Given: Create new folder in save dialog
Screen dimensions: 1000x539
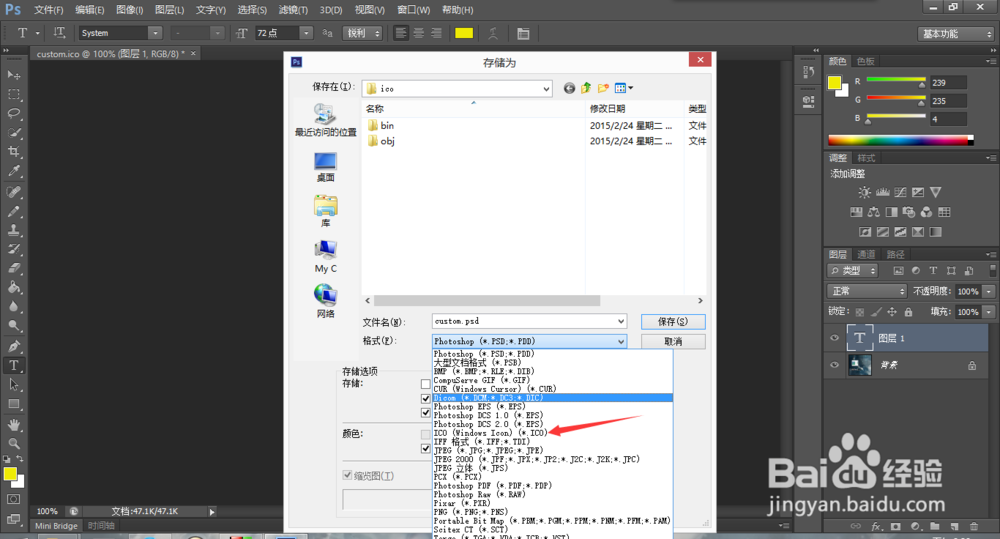Looking at the screenshot, I should 603,88.
